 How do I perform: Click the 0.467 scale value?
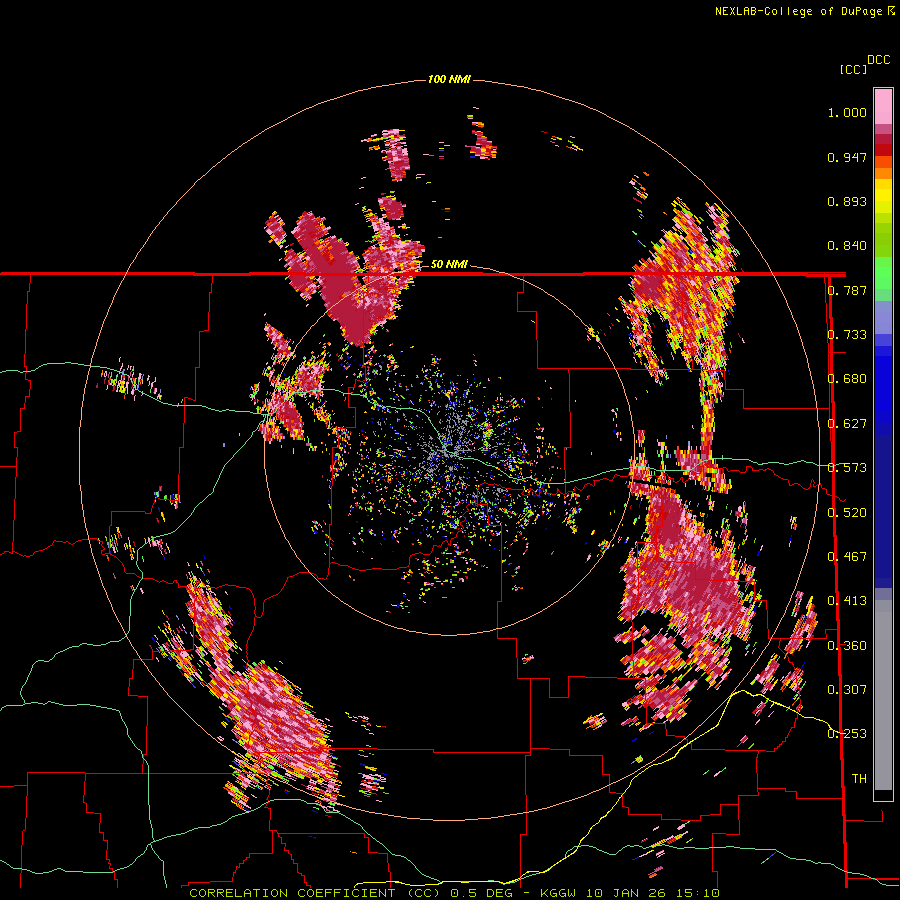[847, 557]
